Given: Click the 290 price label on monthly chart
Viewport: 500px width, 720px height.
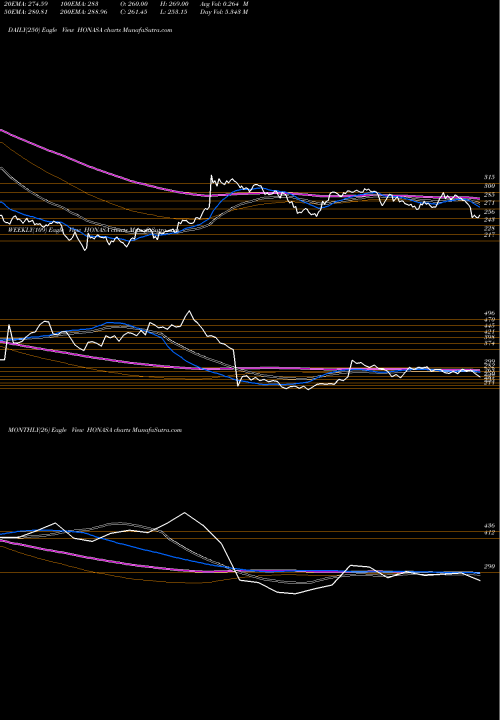Looking at the screenshot, I should (x=489, y=567).
